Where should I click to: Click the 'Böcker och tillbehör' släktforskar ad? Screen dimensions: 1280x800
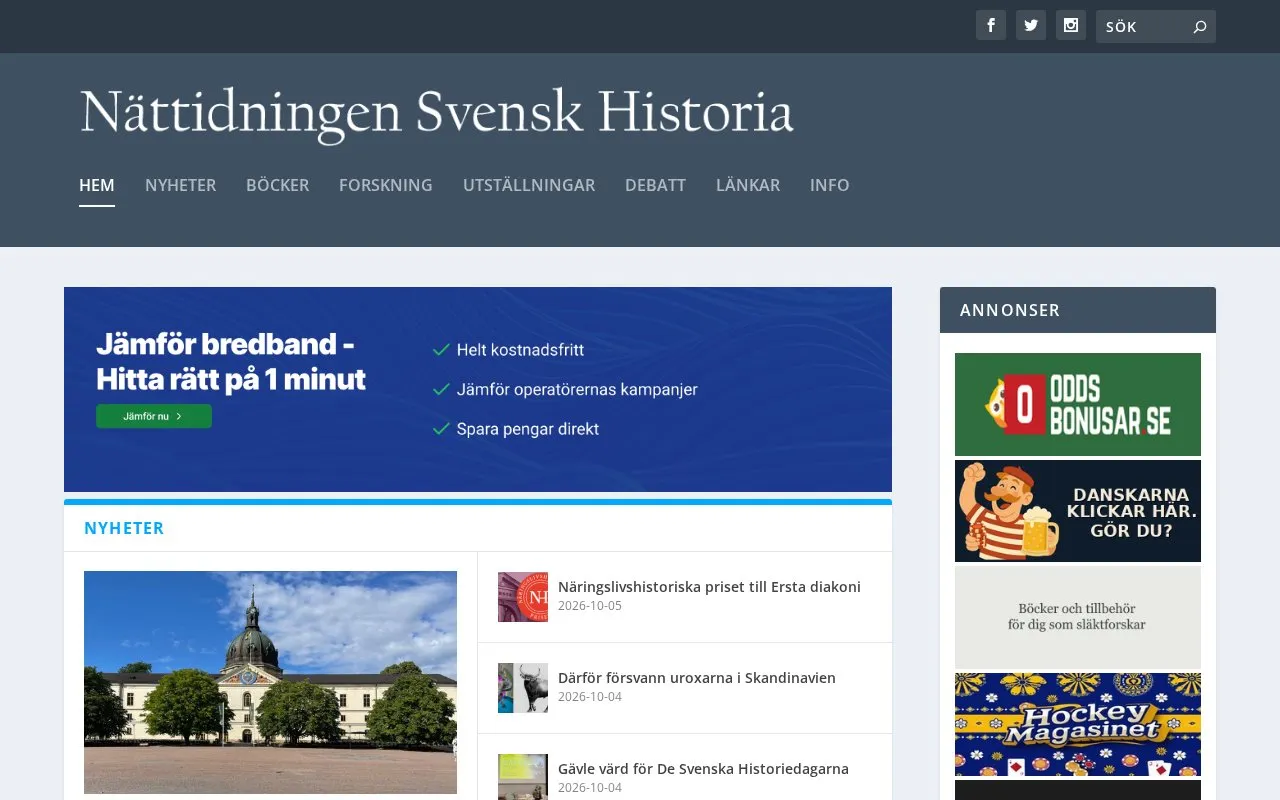pos(1078,618)
